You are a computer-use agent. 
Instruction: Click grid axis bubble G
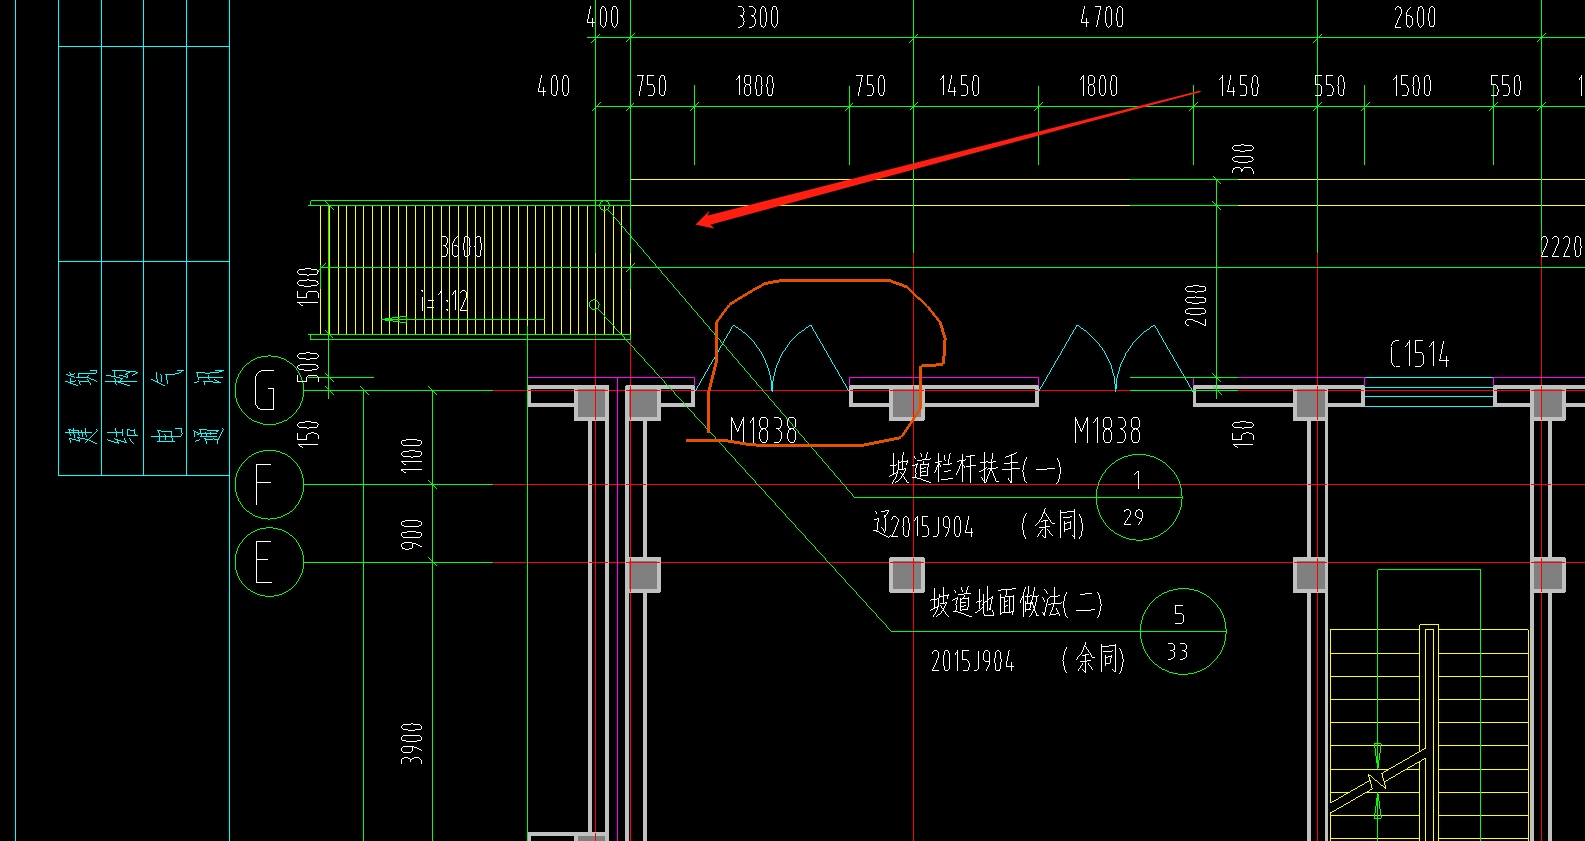tap(269, 390)
